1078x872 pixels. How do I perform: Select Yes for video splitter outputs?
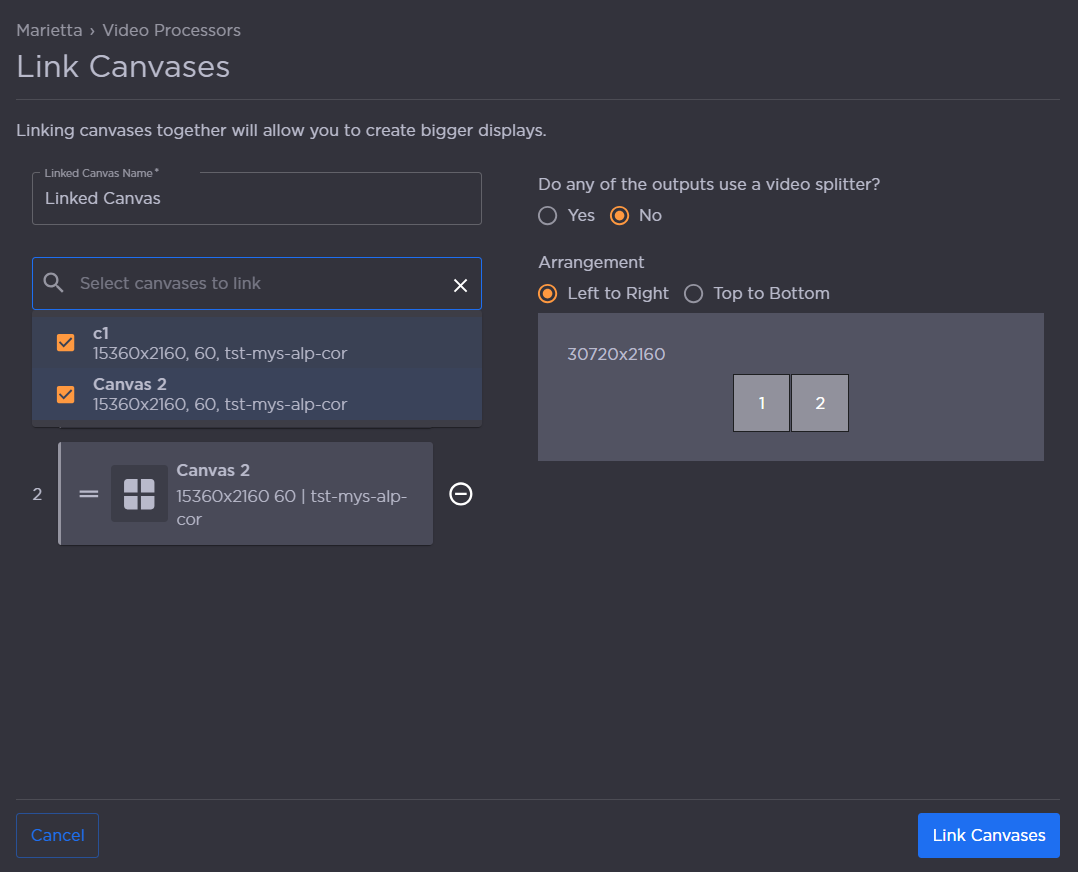(x=547, y=215)
